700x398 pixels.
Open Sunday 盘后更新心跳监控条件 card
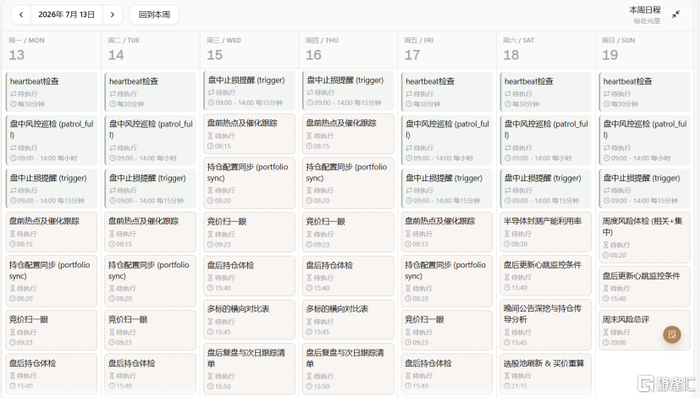coord(645,286)
